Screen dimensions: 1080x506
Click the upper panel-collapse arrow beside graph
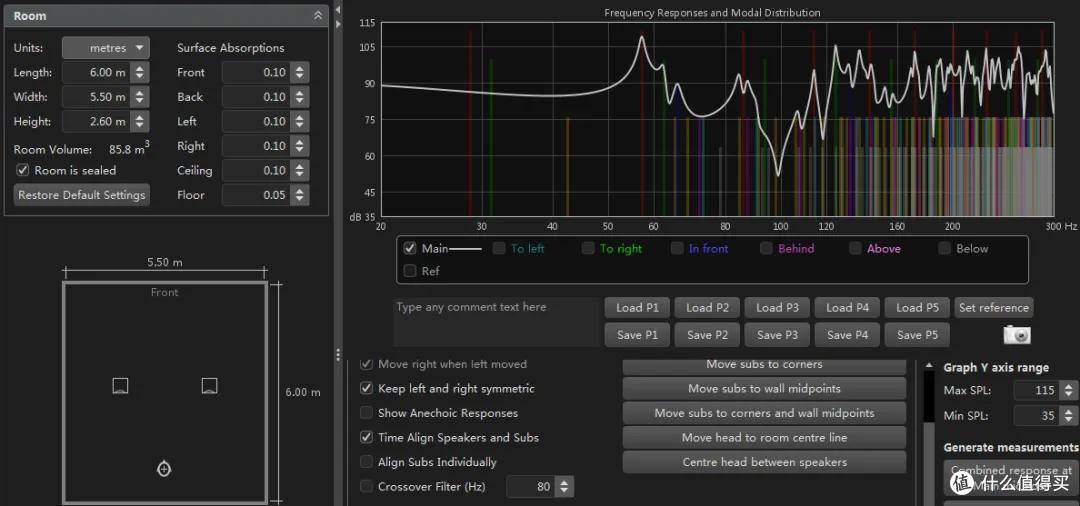pyautogui.click(x=338, y=10)
